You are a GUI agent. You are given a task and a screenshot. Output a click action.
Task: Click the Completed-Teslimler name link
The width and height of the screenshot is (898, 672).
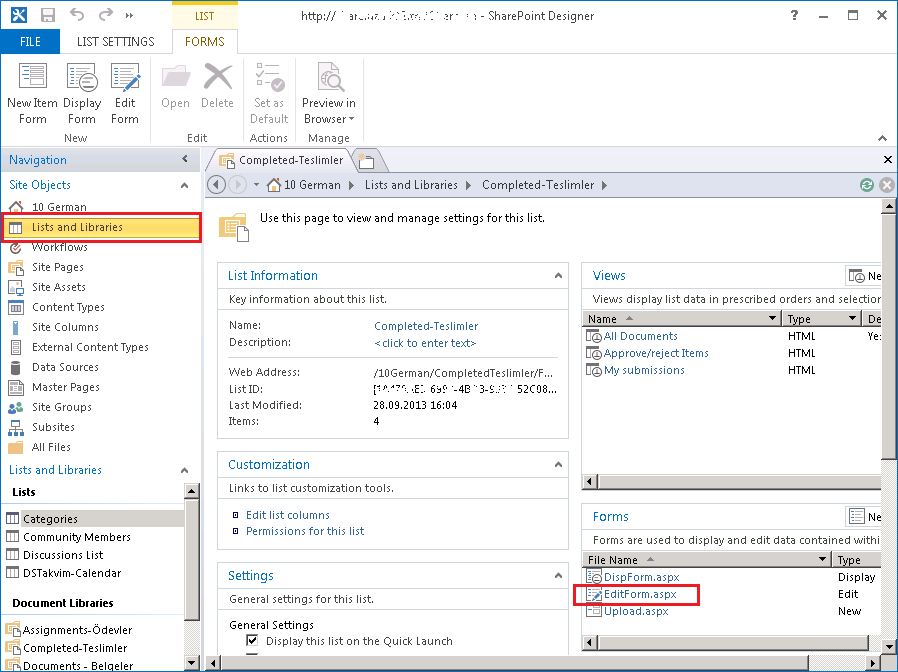(x=426, y=326)
